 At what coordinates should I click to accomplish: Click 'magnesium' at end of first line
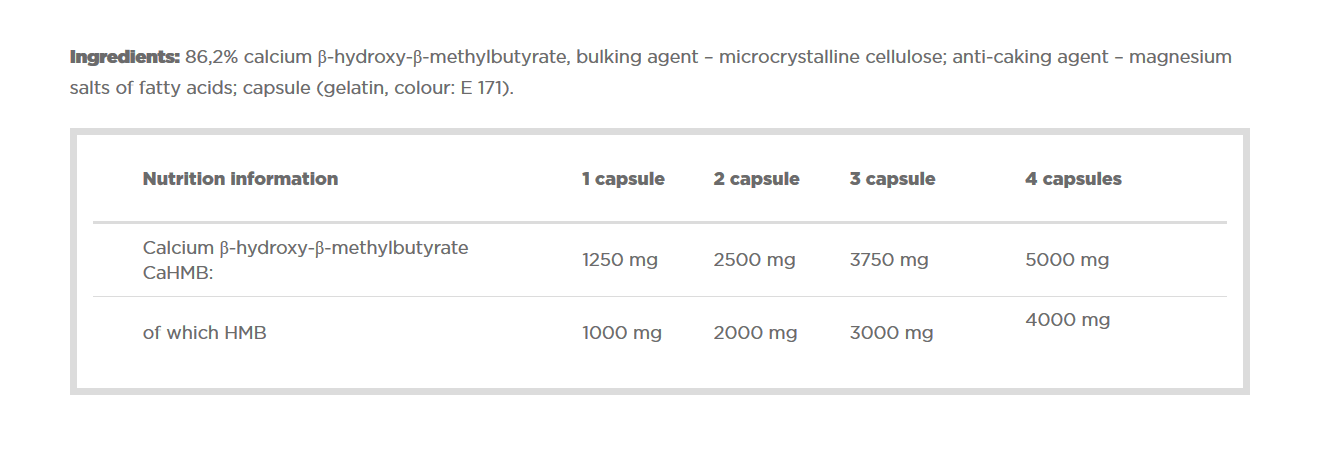tap(1182, 57)
